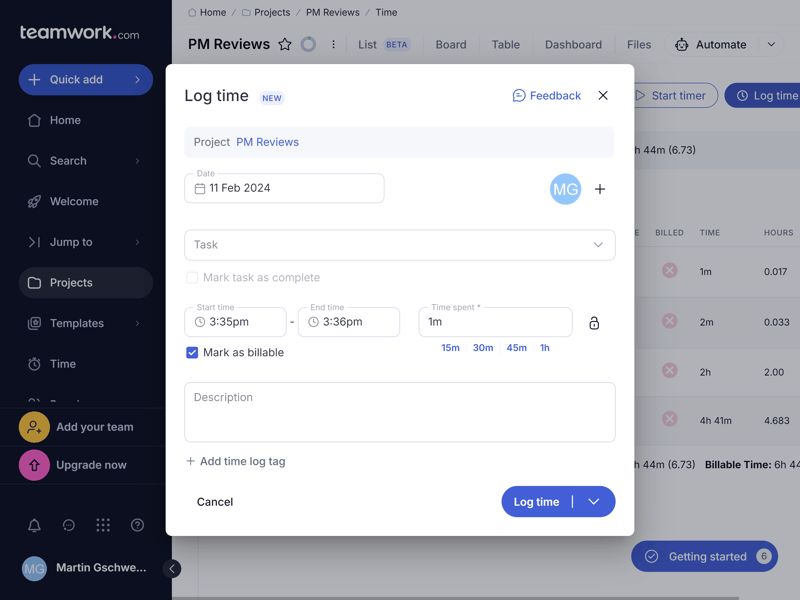Image resolution: width=800 pixels, height=600 pixels.
Task: Open the chat bubble icon
Action: [68, 525]
